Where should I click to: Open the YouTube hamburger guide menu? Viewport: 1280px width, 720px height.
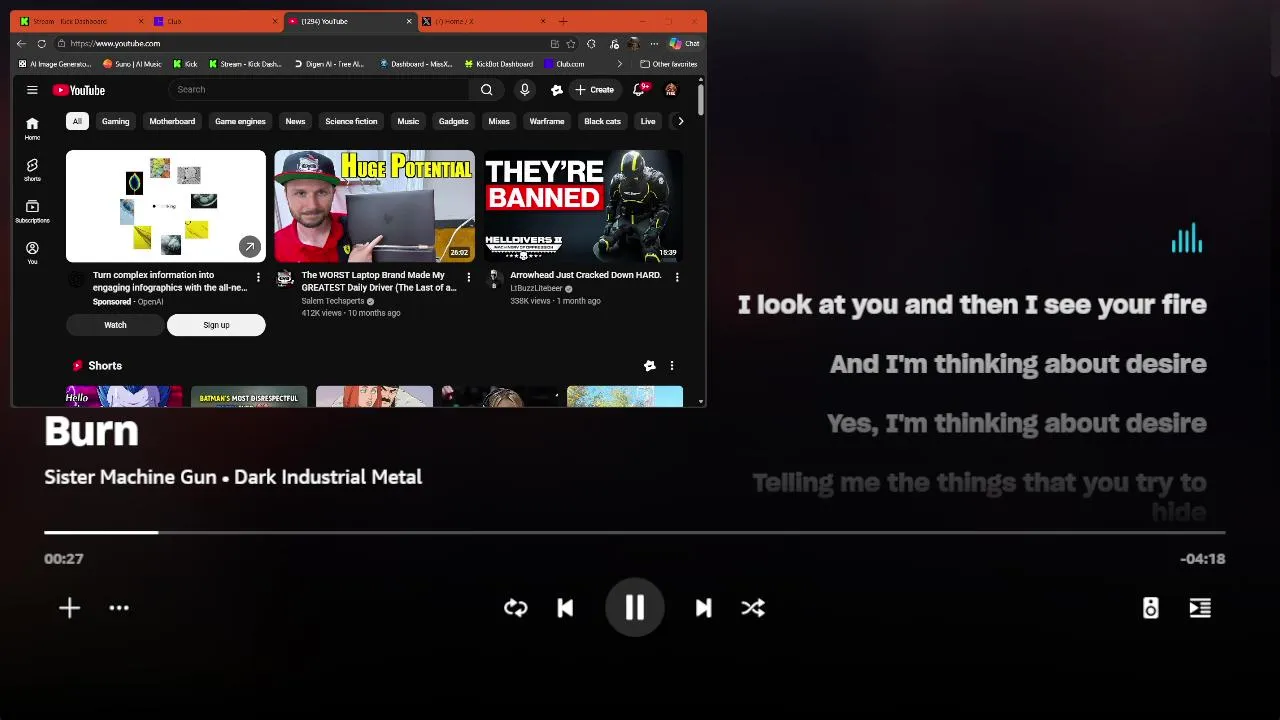pyautogui.click(x=32, y=90)
